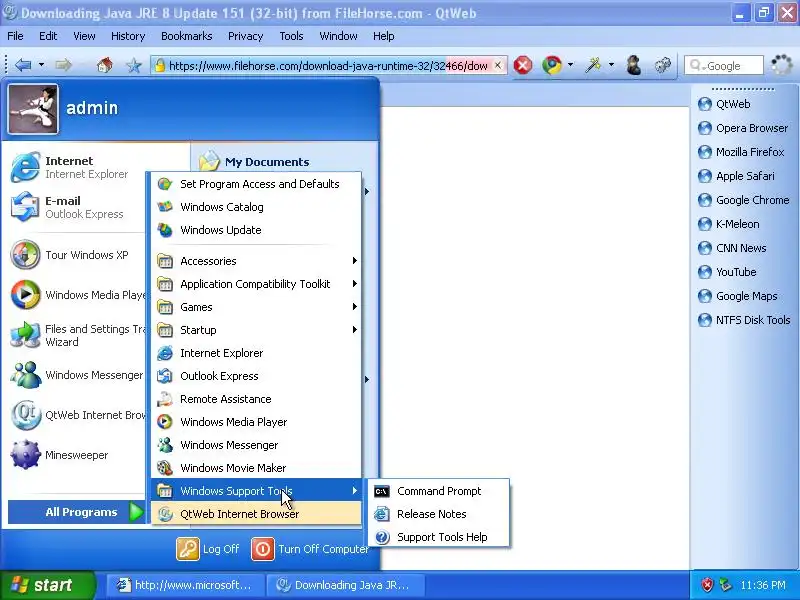Open the History menu
The width and height of the screenshot is (800, 600).
[128, 36]
